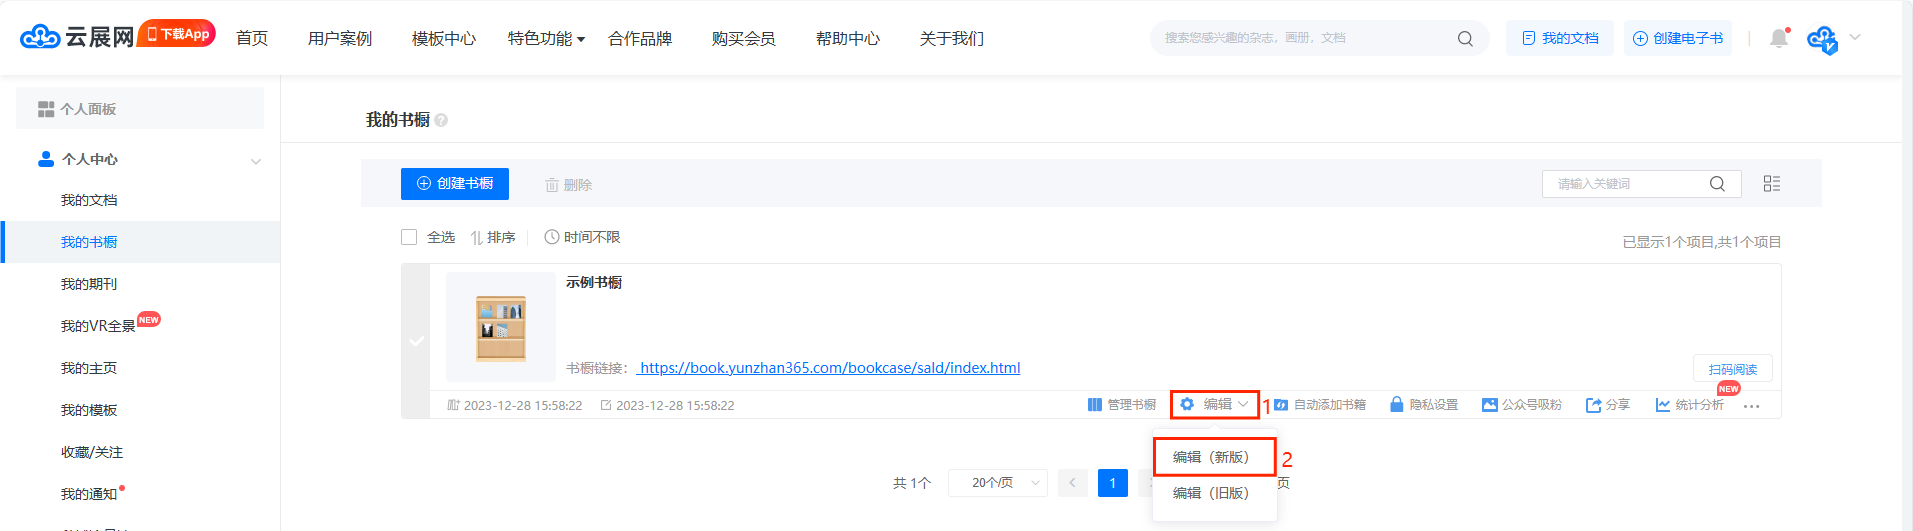Viewport: 1913px width, 531px height.
Task: Click the 创建书橱 button
Action: [455, 184]
